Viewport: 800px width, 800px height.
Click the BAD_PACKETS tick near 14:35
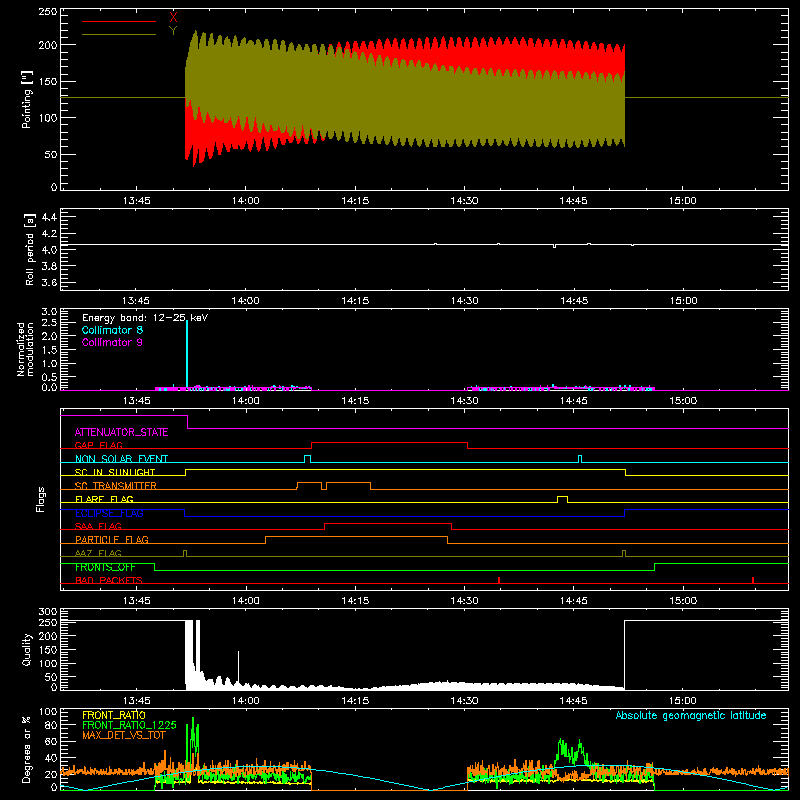pos(499,580)
